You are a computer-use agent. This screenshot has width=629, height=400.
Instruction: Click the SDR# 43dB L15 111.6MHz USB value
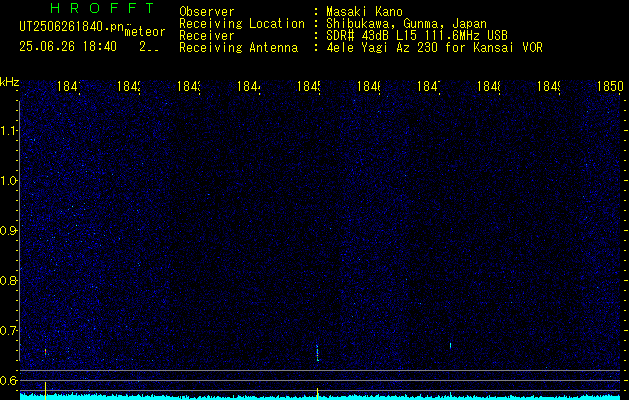pyautogui.click(x=417, y=36)
